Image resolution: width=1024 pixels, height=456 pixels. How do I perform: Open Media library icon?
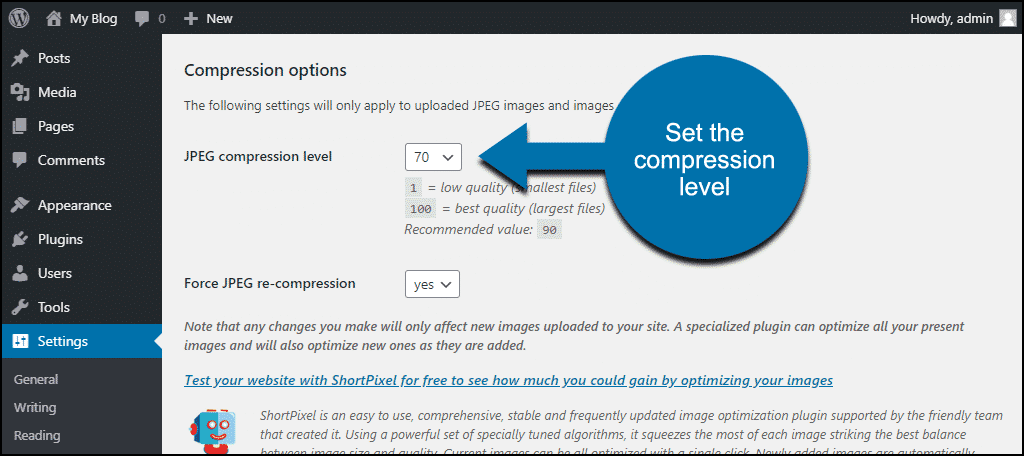(20, 92)
